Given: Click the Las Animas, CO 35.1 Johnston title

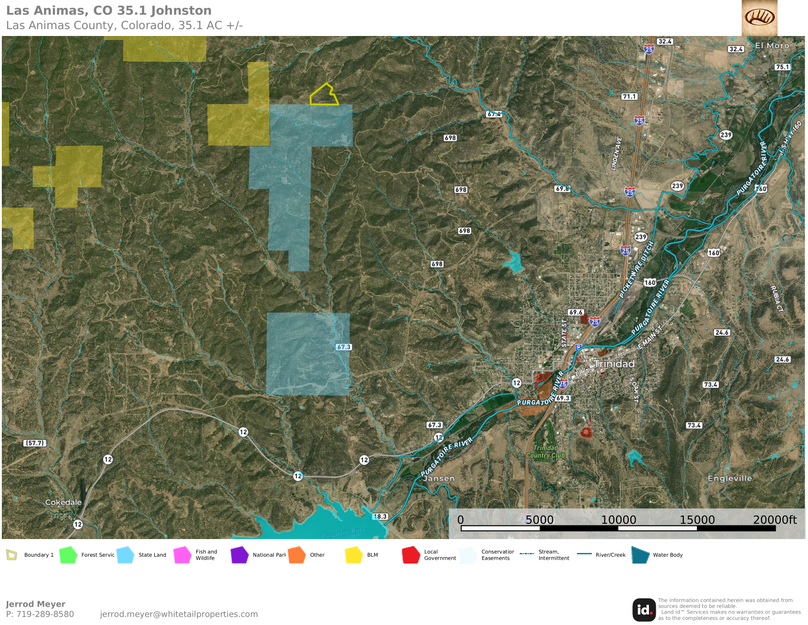Looking at the screenshot, I should tap(108, 10).
